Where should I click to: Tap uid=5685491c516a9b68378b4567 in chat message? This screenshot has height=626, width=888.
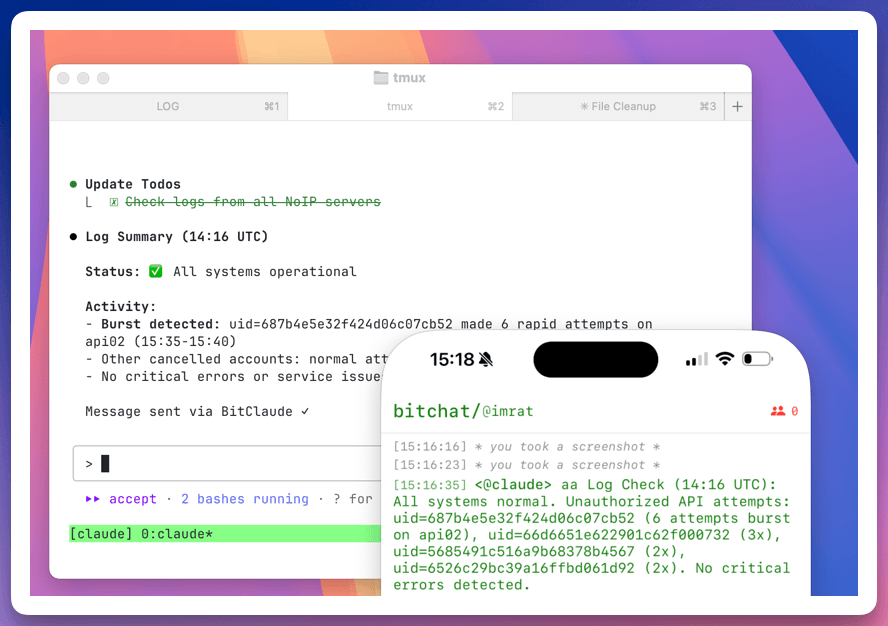514,552
